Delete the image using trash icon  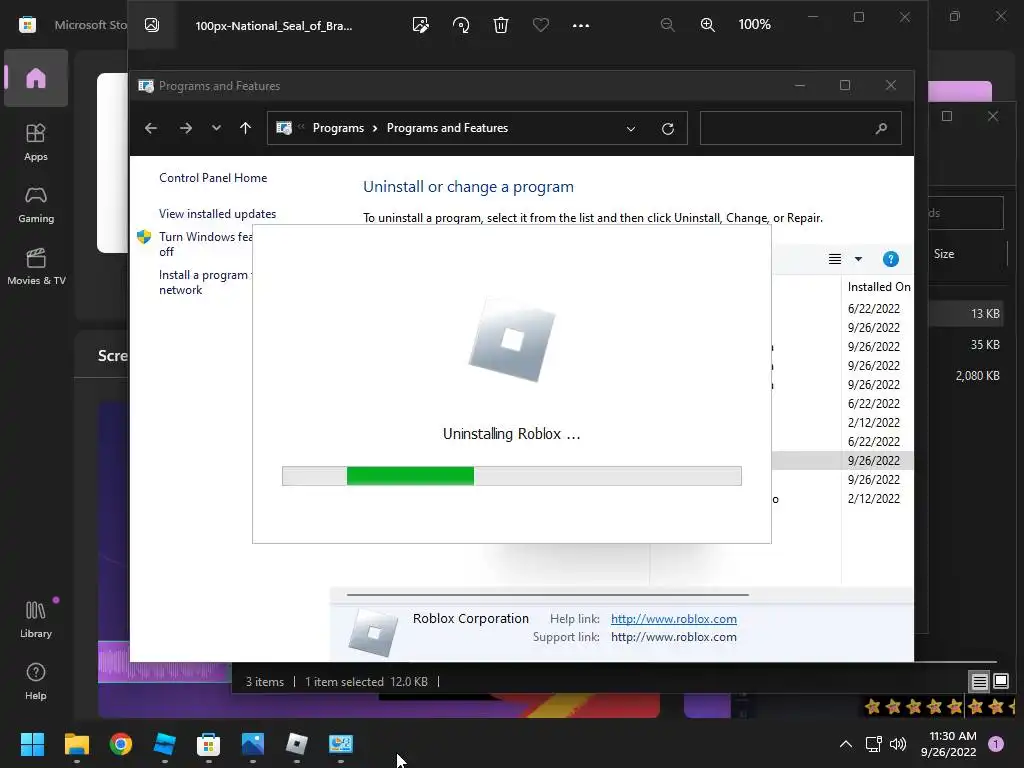coord(501,25)
